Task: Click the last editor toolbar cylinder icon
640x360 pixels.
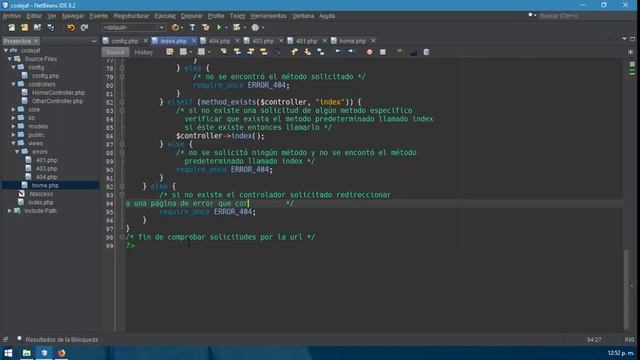Action: coord(426,52)
